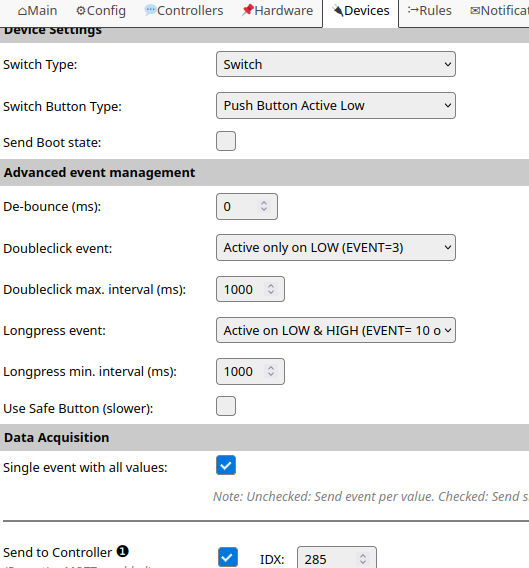
Task: Open the Doubleclick event dropdown
Action: click(x=336, y=247)
